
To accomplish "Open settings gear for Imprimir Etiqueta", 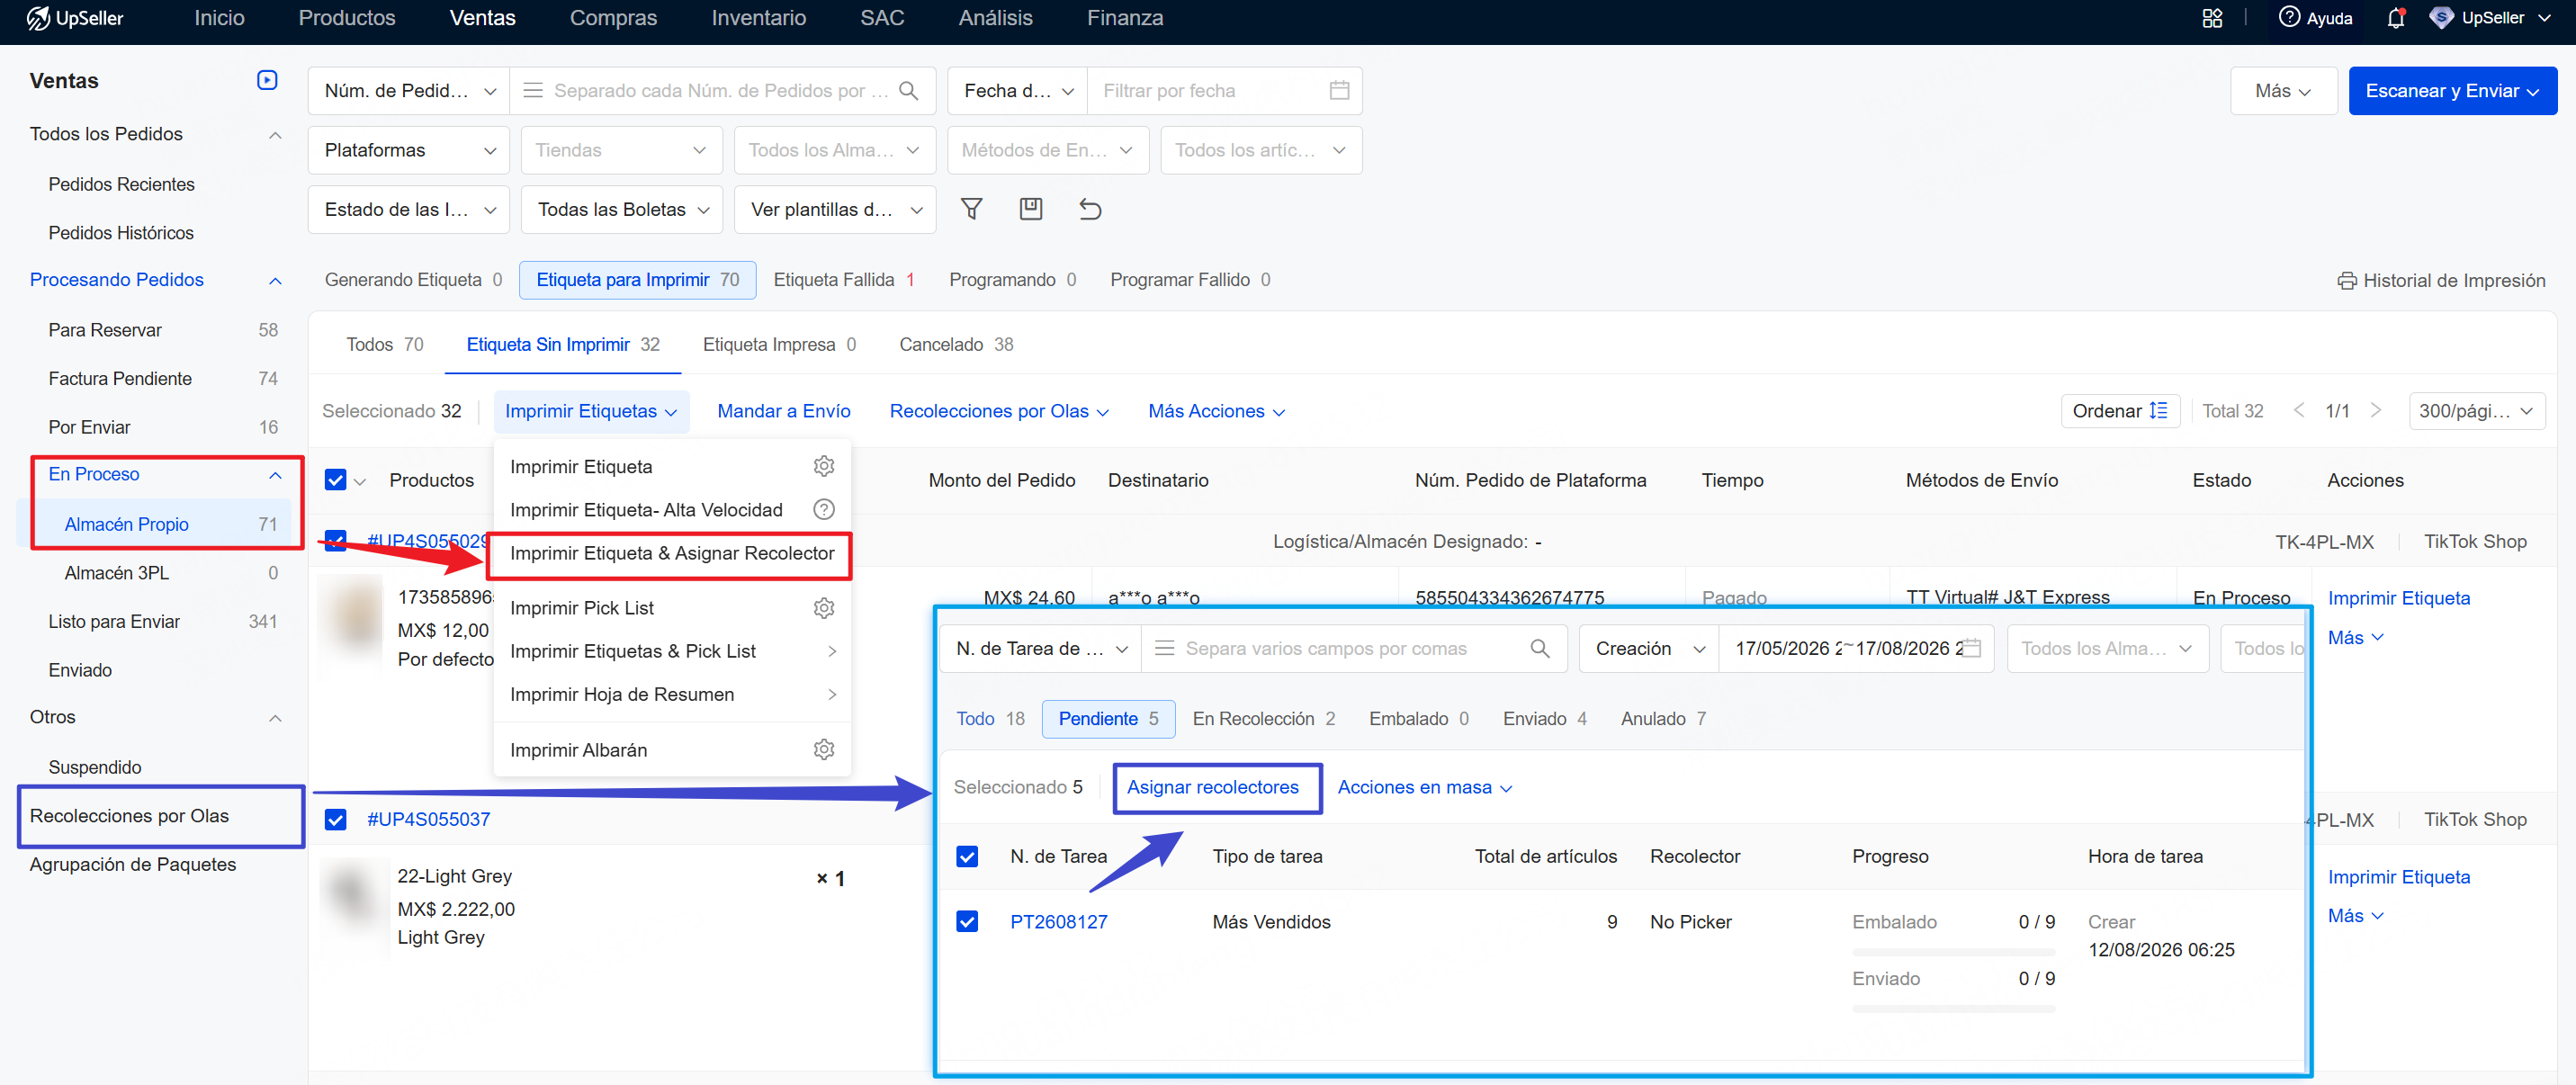I will coord(823,466).
